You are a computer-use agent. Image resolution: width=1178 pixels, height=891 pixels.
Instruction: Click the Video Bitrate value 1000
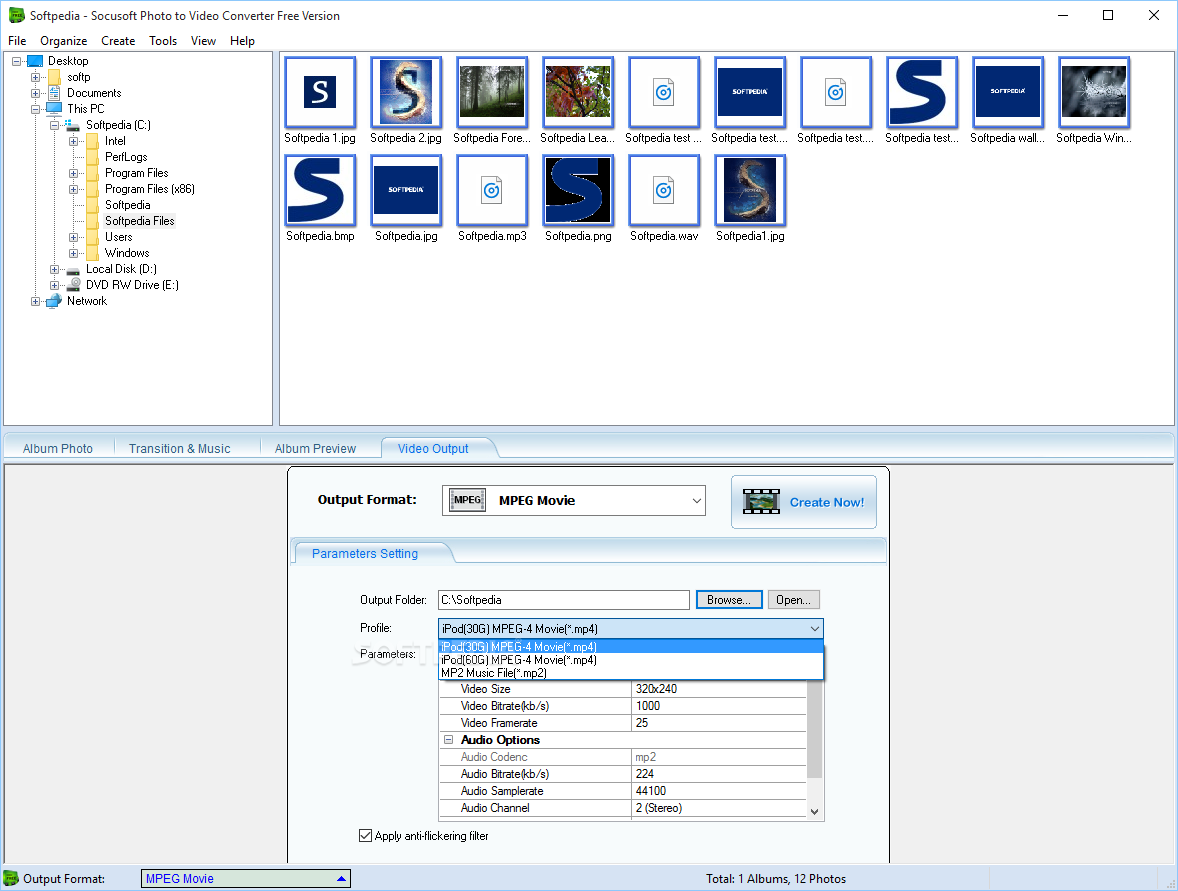pos(718,706)
